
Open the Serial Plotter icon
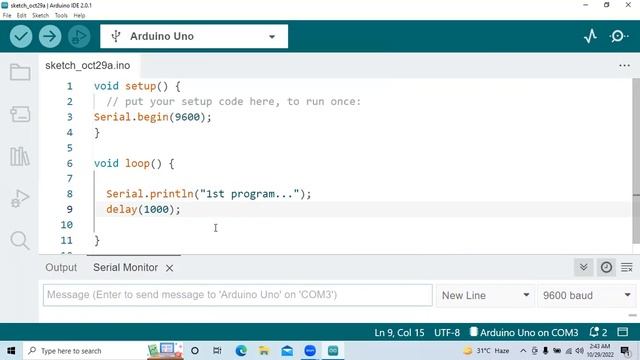(x=590, y=36)
